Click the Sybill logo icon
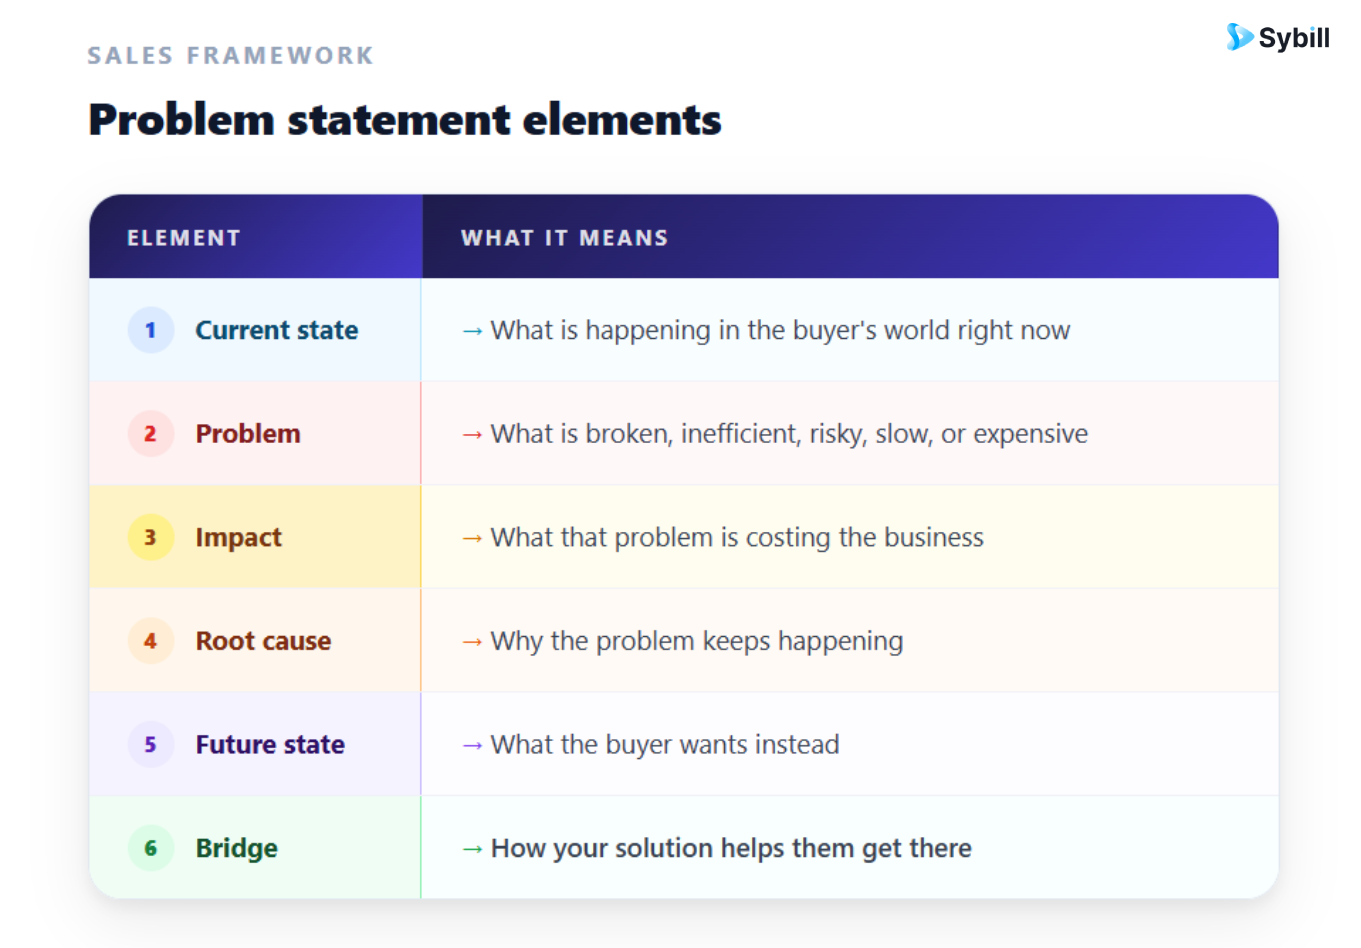1361x948 pixels. [1239, 37]
